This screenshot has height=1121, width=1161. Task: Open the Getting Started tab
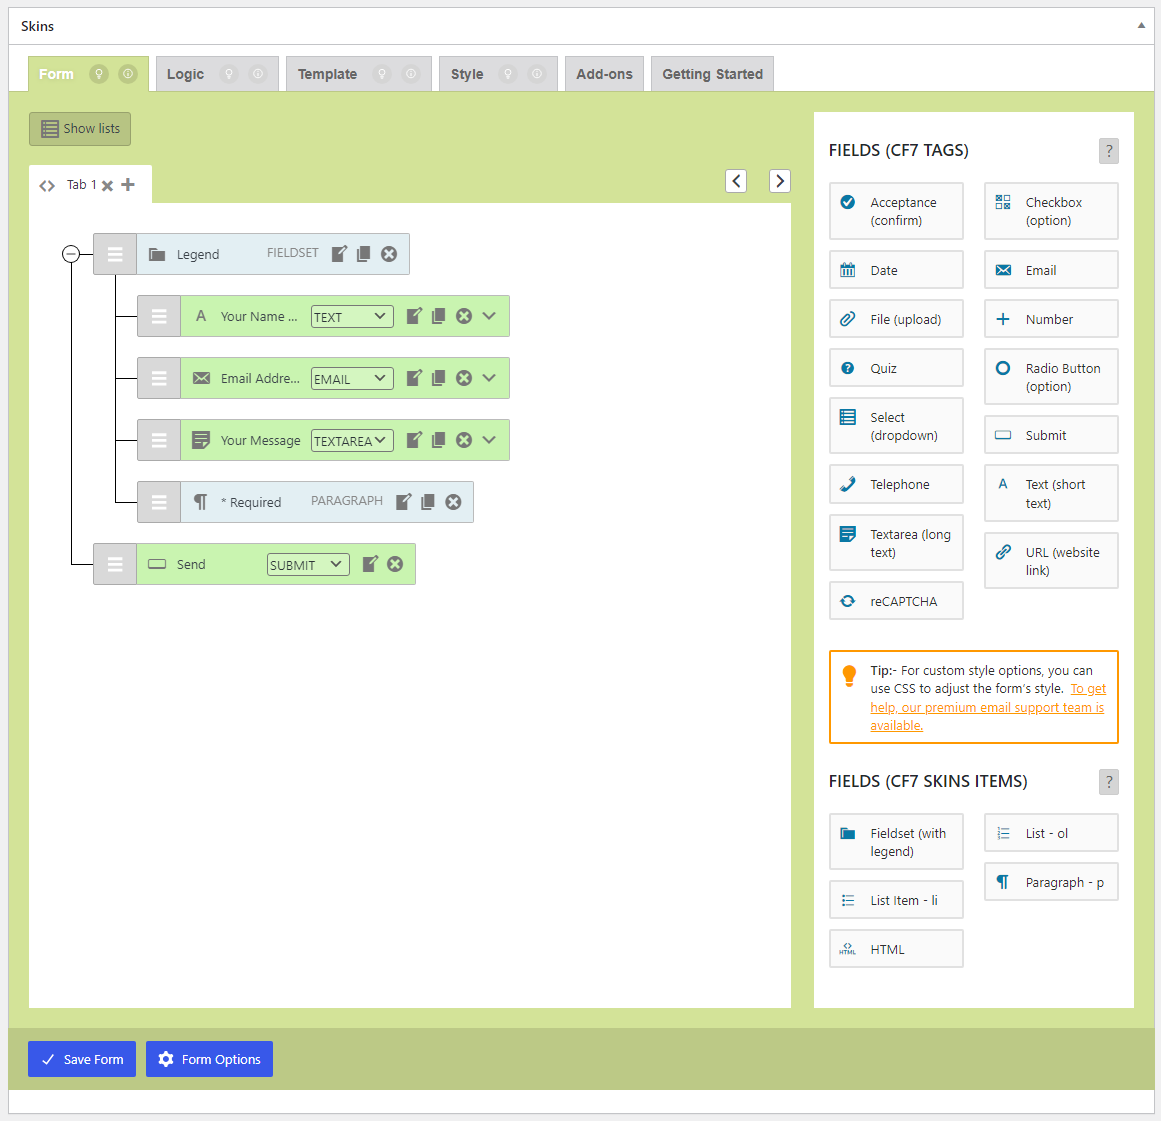[712, 74]
